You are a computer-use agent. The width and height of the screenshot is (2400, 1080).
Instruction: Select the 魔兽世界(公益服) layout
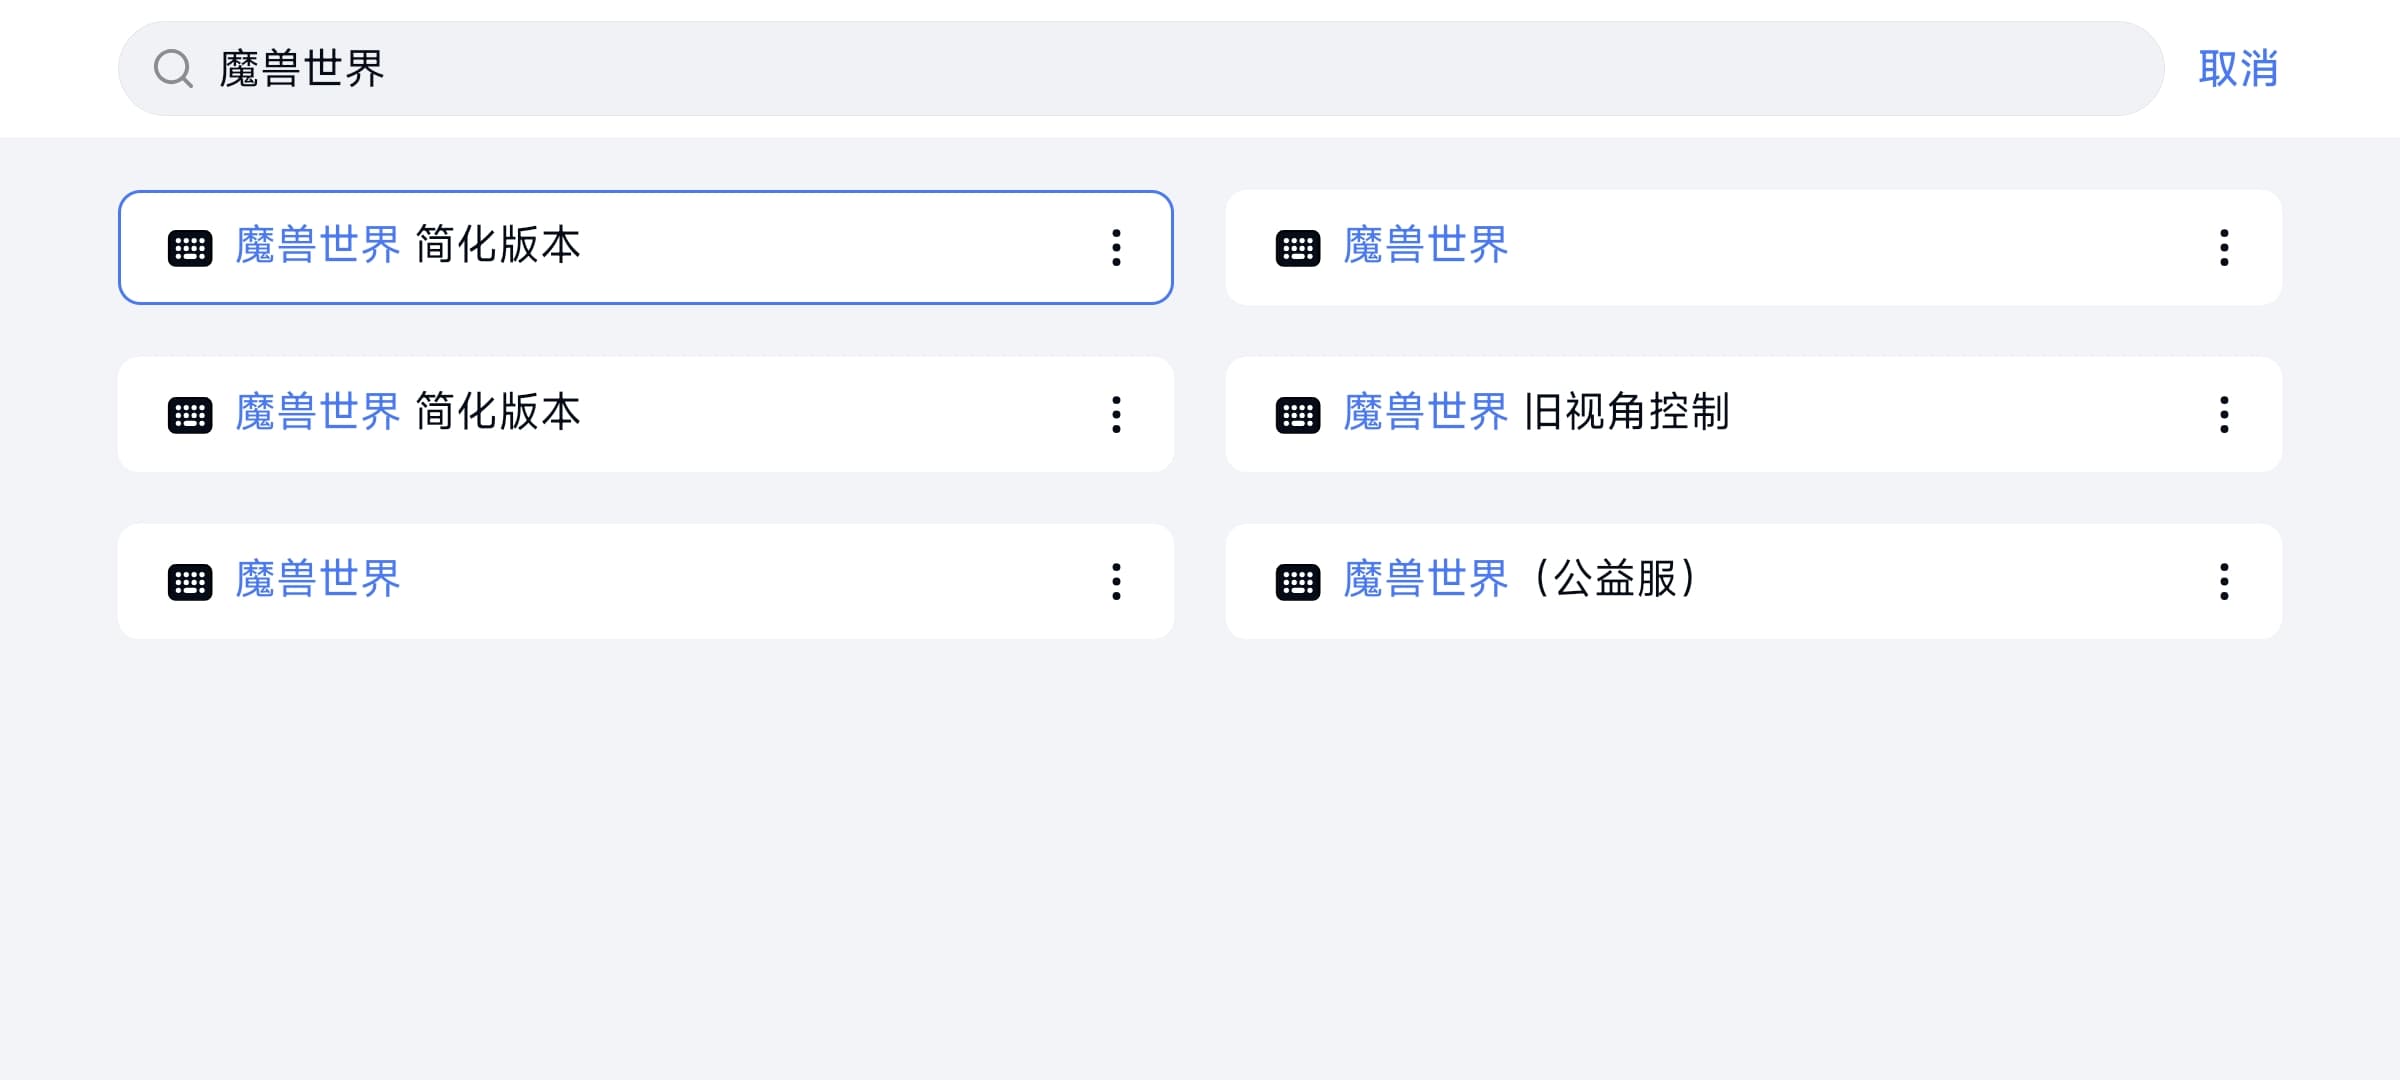1754,582
